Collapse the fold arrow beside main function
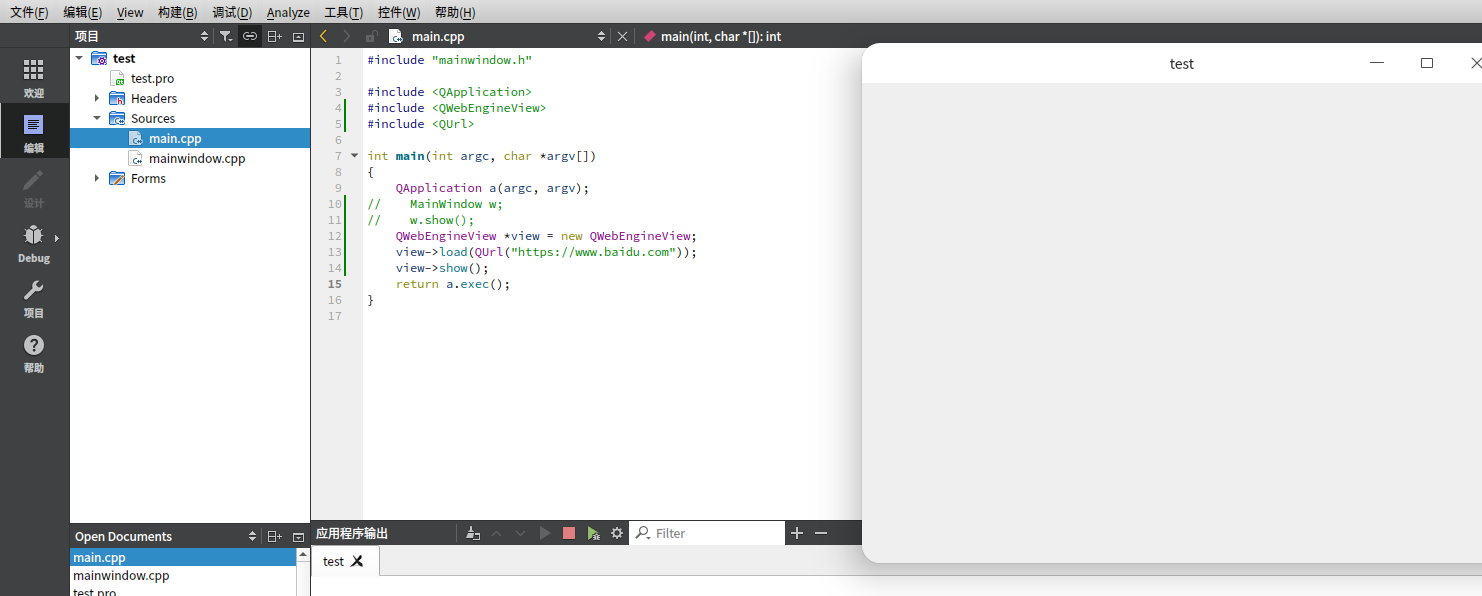Screen dimensions: 1482x596 354,156
